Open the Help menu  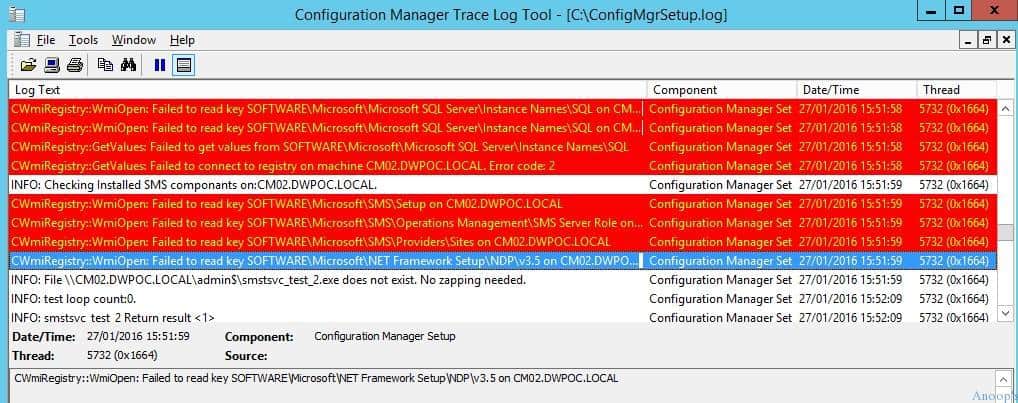pos(182,40)
